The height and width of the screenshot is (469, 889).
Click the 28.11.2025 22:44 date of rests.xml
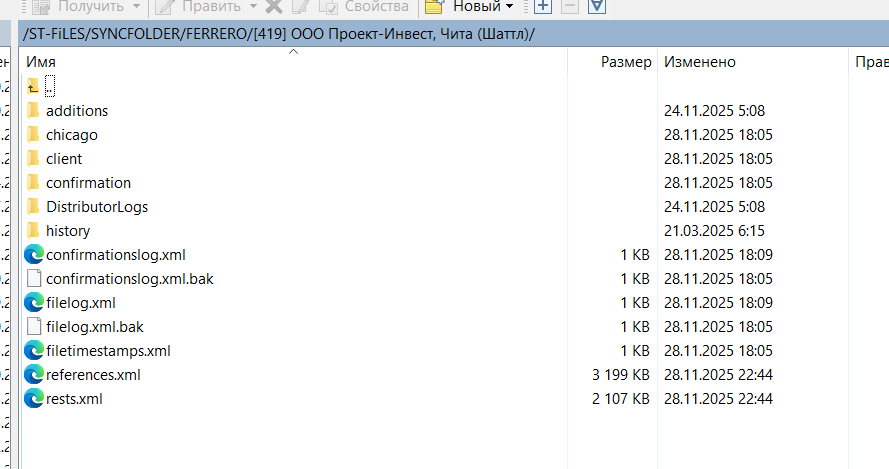point(718,399)
